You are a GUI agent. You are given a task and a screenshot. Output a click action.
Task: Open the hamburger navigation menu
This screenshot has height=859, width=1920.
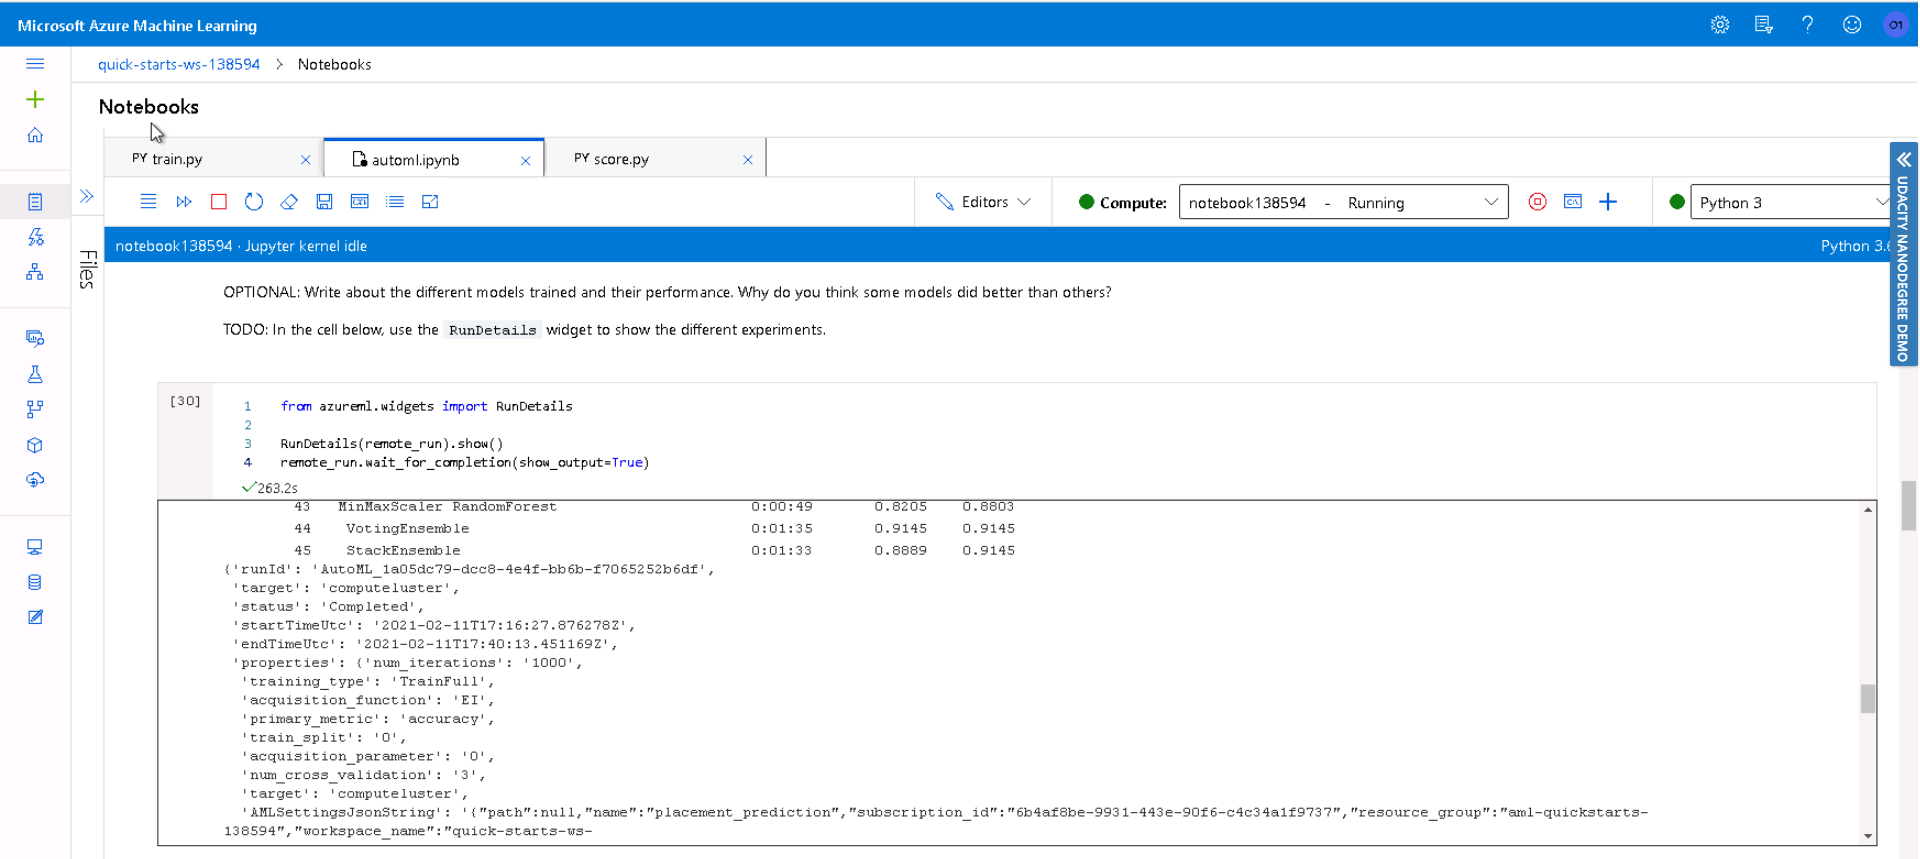pos(35,64)
